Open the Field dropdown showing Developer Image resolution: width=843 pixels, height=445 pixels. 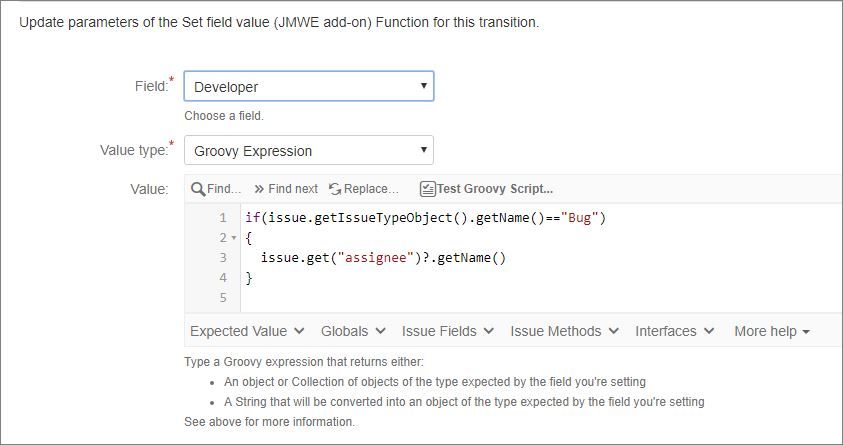point(308,86)
